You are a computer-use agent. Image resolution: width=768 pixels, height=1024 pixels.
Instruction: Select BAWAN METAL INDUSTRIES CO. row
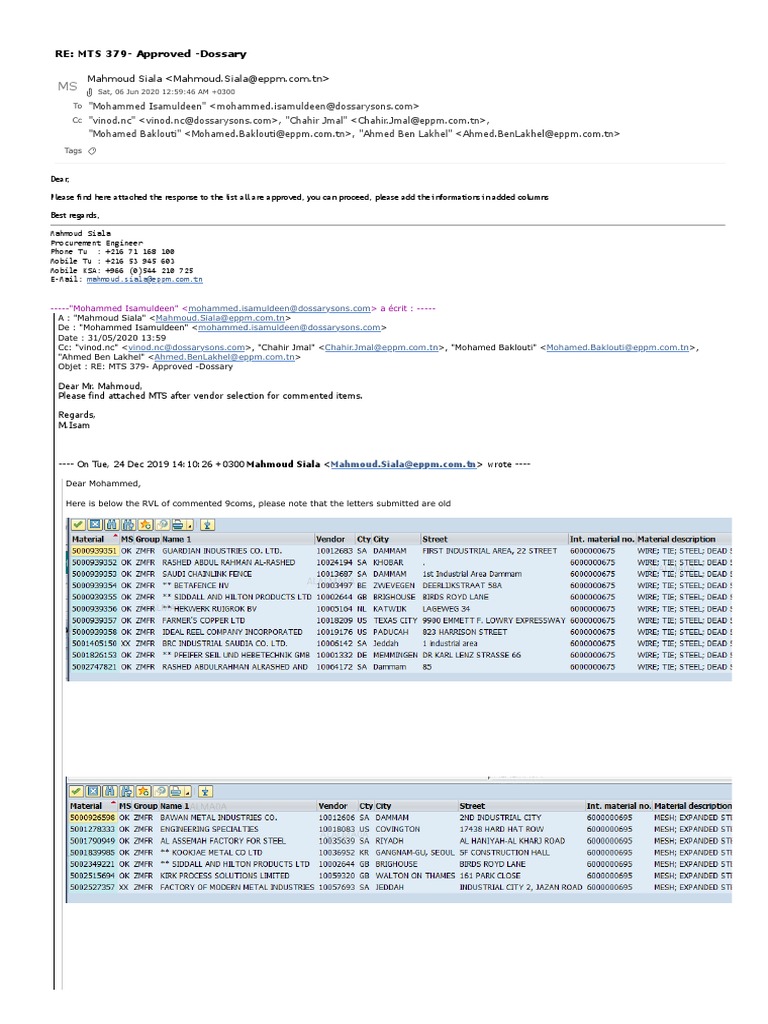pyautogui.click(x=400, y=818)
